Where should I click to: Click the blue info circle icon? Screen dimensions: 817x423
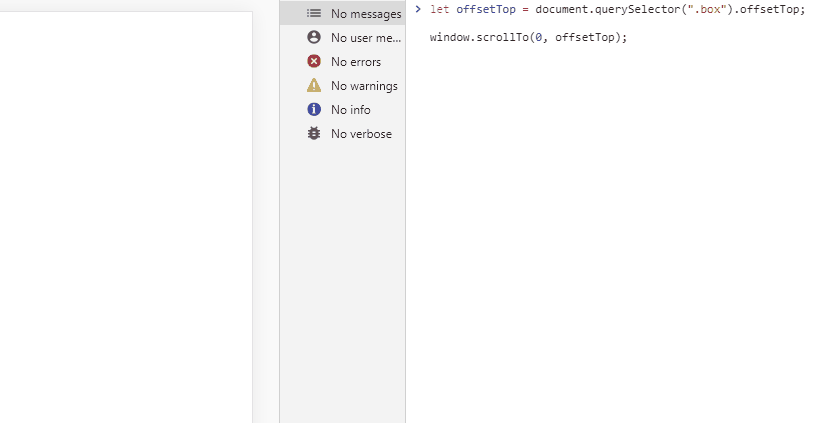(314, 109)
